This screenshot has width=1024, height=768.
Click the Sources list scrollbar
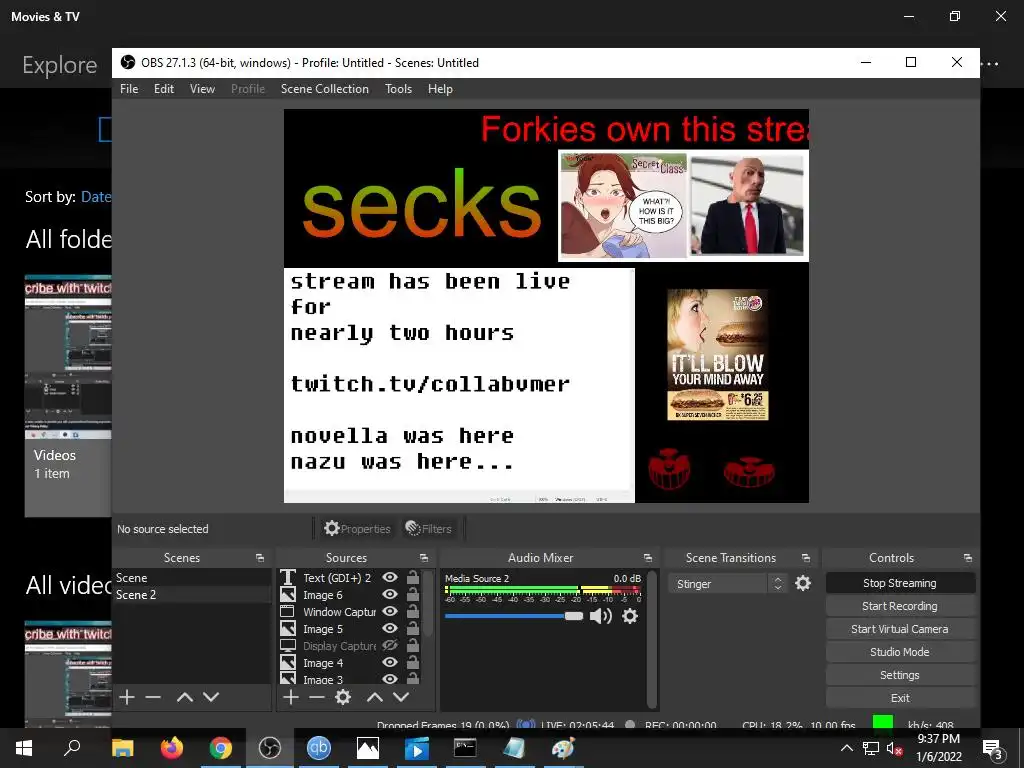tap(428, 604)
